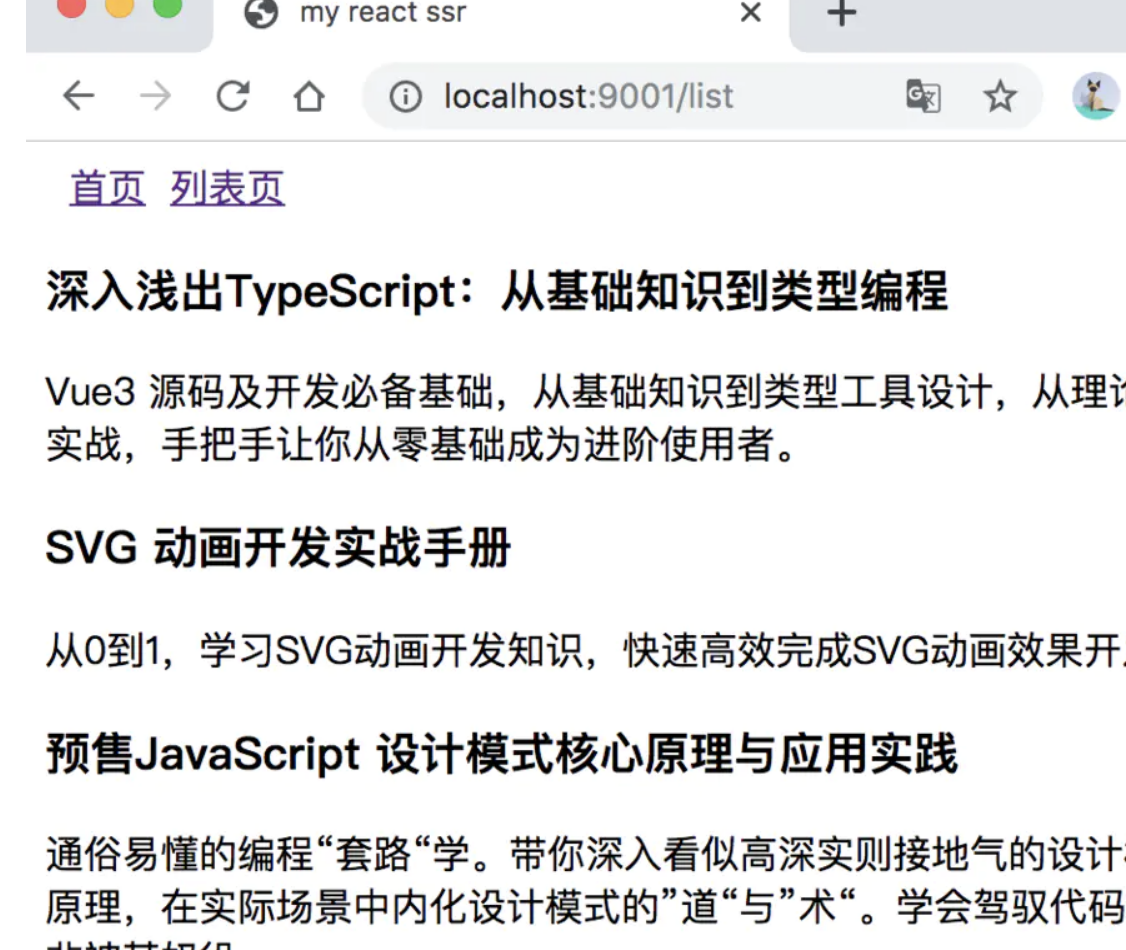Bookmark this page with the star
Image resolution: width=1126 pixels, height=950 pixels.
click(x=999, y=97)
